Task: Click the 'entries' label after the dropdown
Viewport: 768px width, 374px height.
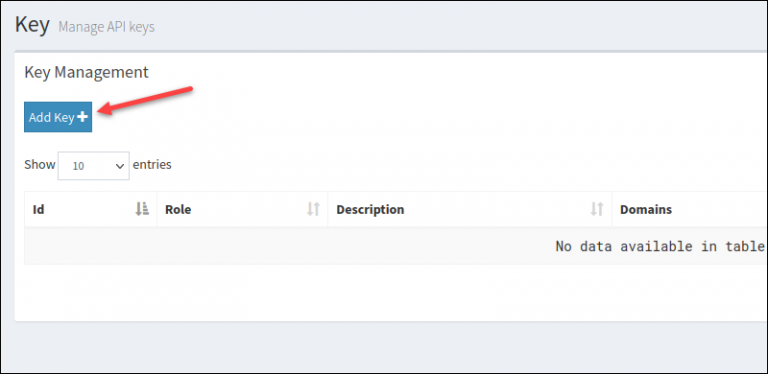Action: coord(152,165)
